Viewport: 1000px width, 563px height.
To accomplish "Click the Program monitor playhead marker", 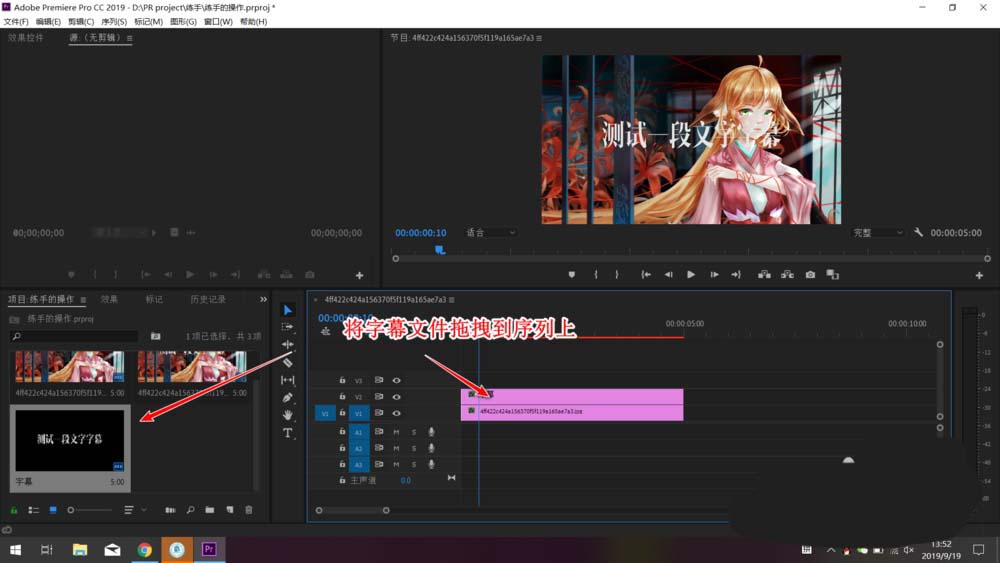I will click(x=440, y=250).
